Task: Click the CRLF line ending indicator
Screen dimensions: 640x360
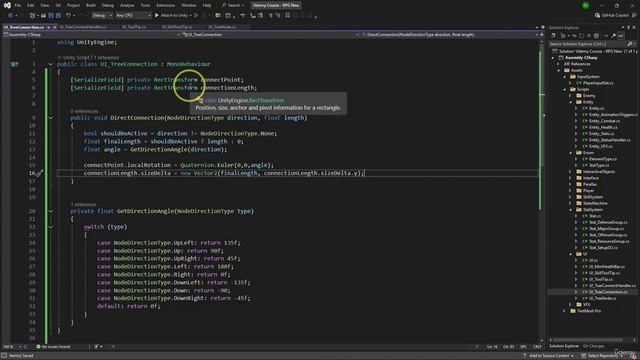Action: (537, 347)
